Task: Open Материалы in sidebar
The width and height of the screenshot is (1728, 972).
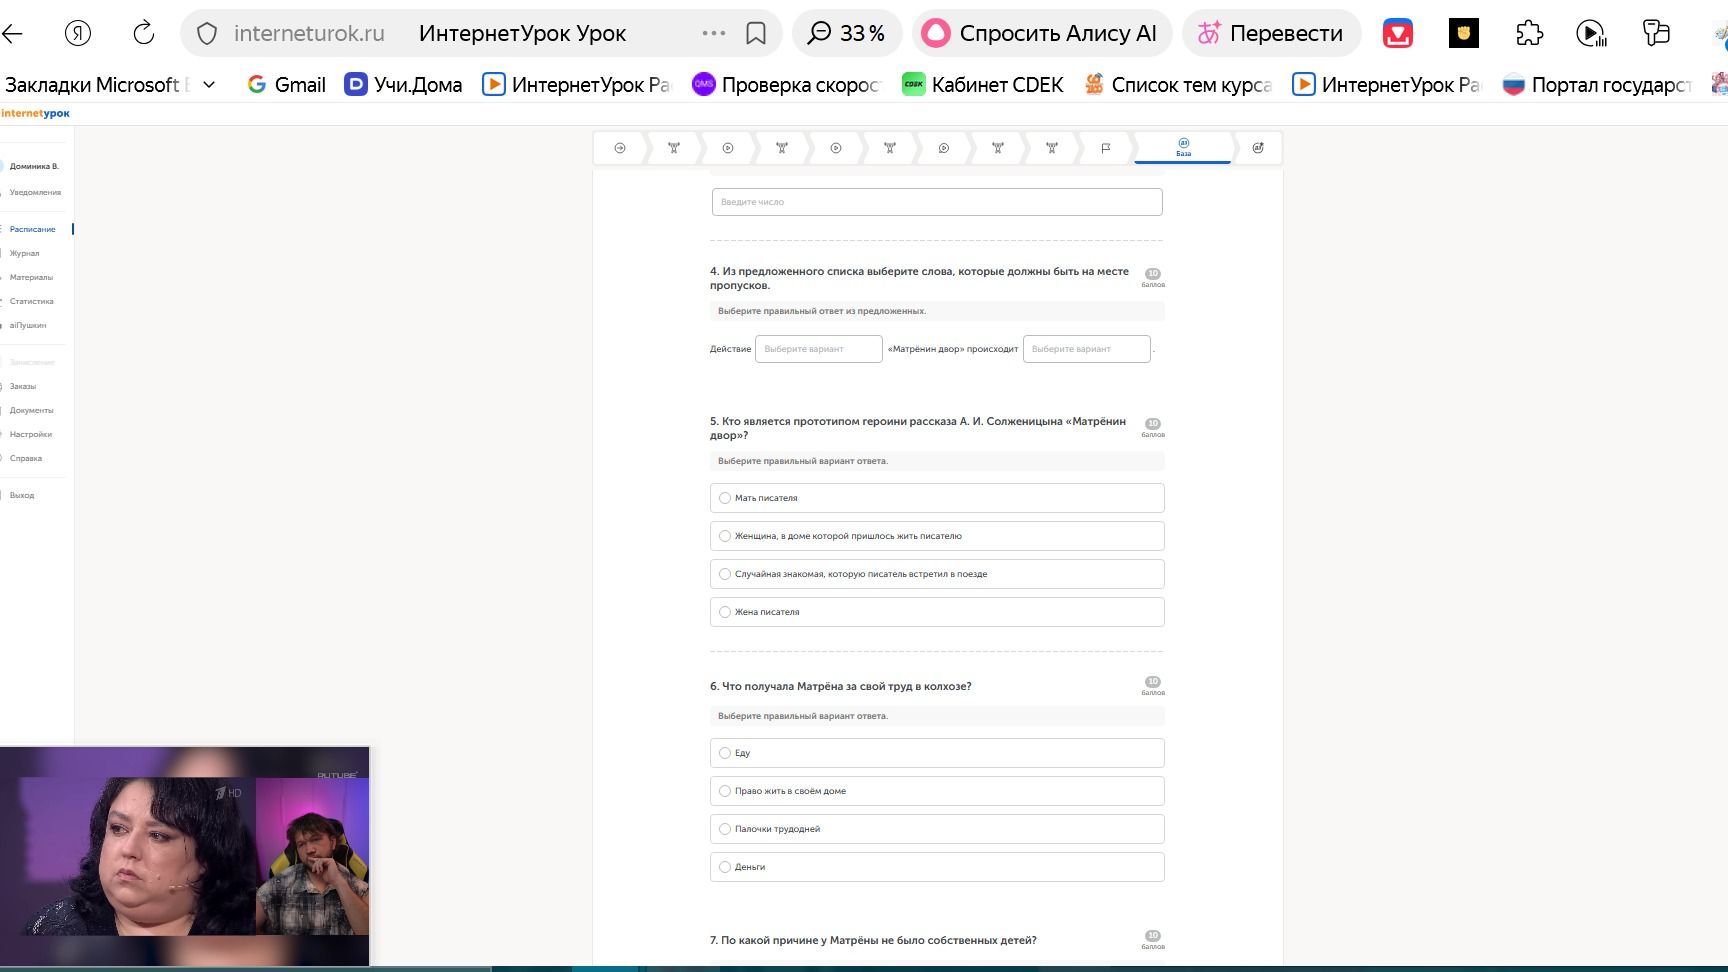Action: tap(31, 277)
